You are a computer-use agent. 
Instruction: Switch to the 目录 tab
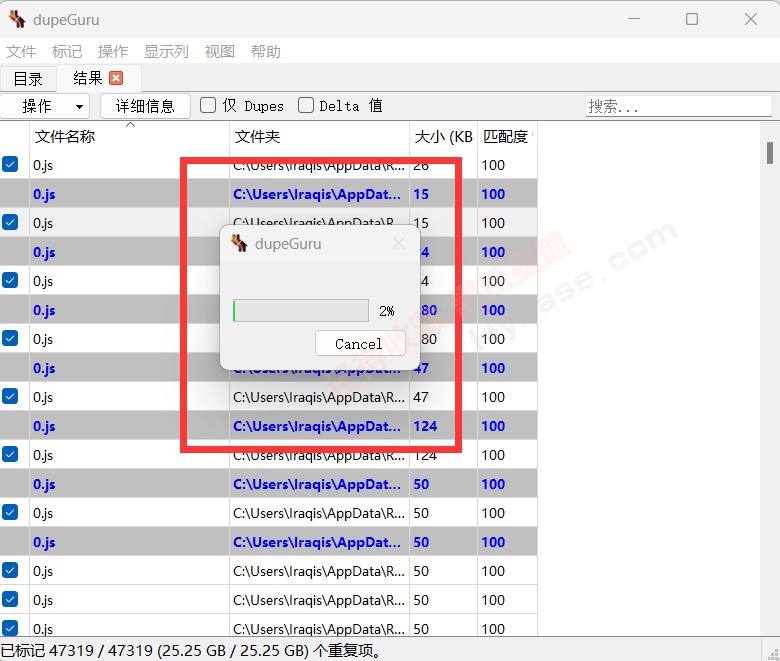pyautogui.click(x=28, y=79)
